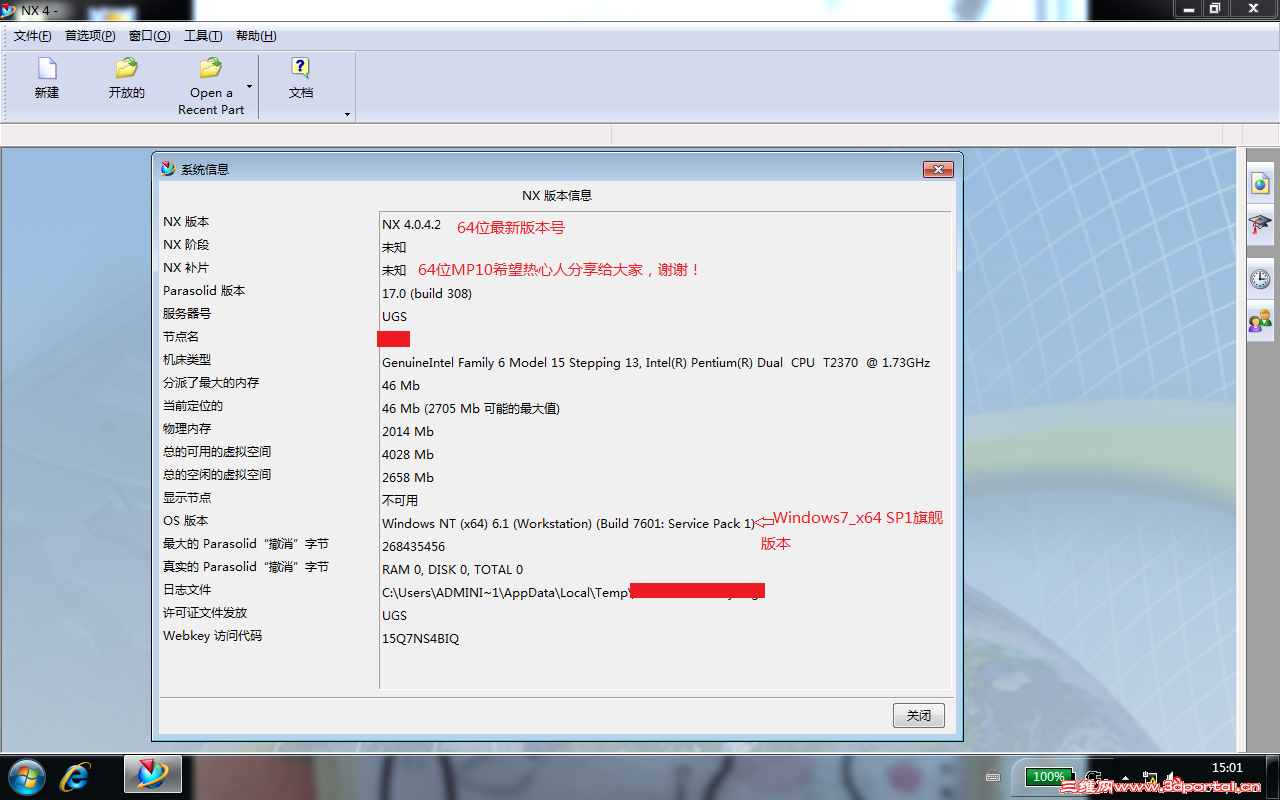
Task: Click the network tray icon
Action: 1149,777
